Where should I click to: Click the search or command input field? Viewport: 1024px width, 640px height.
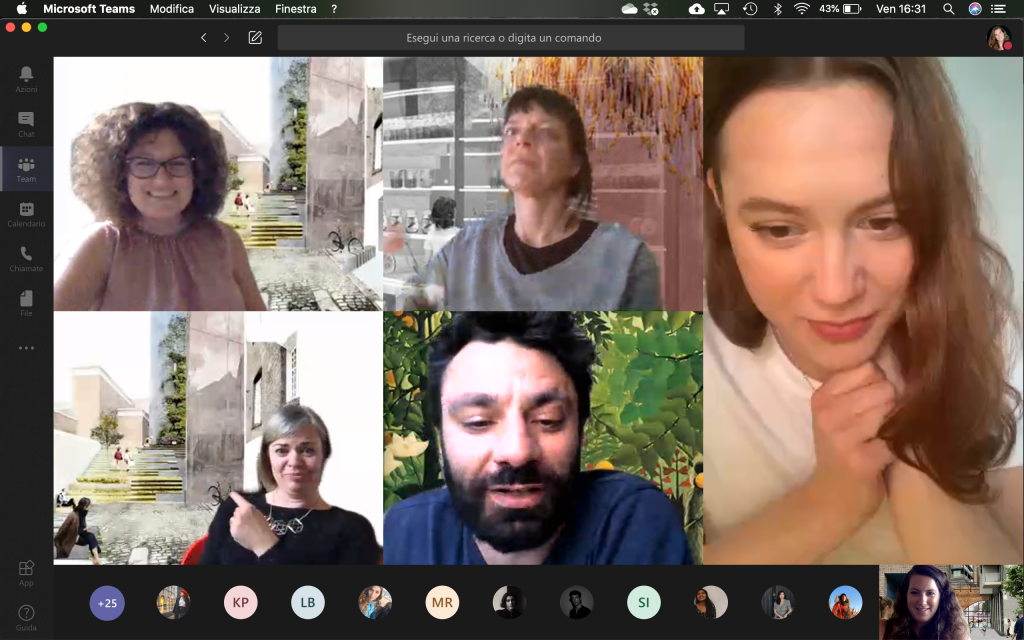click(x=510, y=38)
